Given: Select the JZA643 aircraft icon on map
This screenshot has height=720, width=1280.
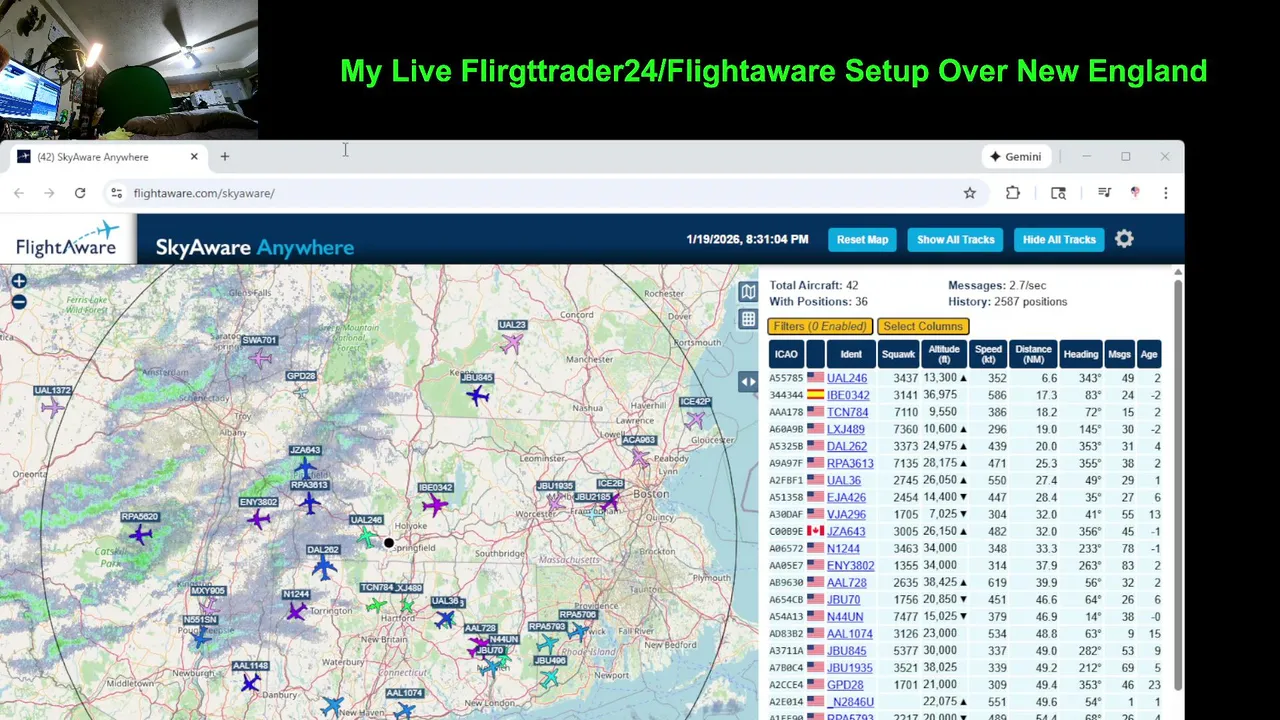Looking at the screenshot, I should pyautogui.click(x=305, y=467).
